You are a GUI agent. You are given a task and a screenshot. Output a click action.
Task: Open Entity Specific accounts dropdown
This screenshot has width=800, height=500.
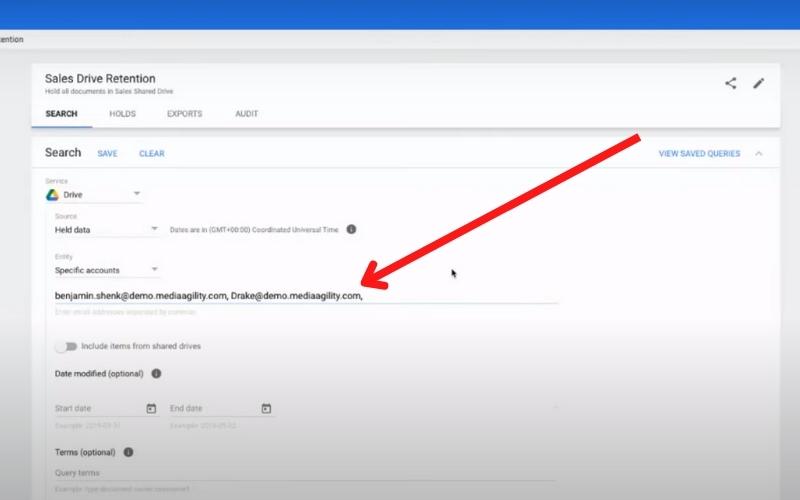click(107, 270)
